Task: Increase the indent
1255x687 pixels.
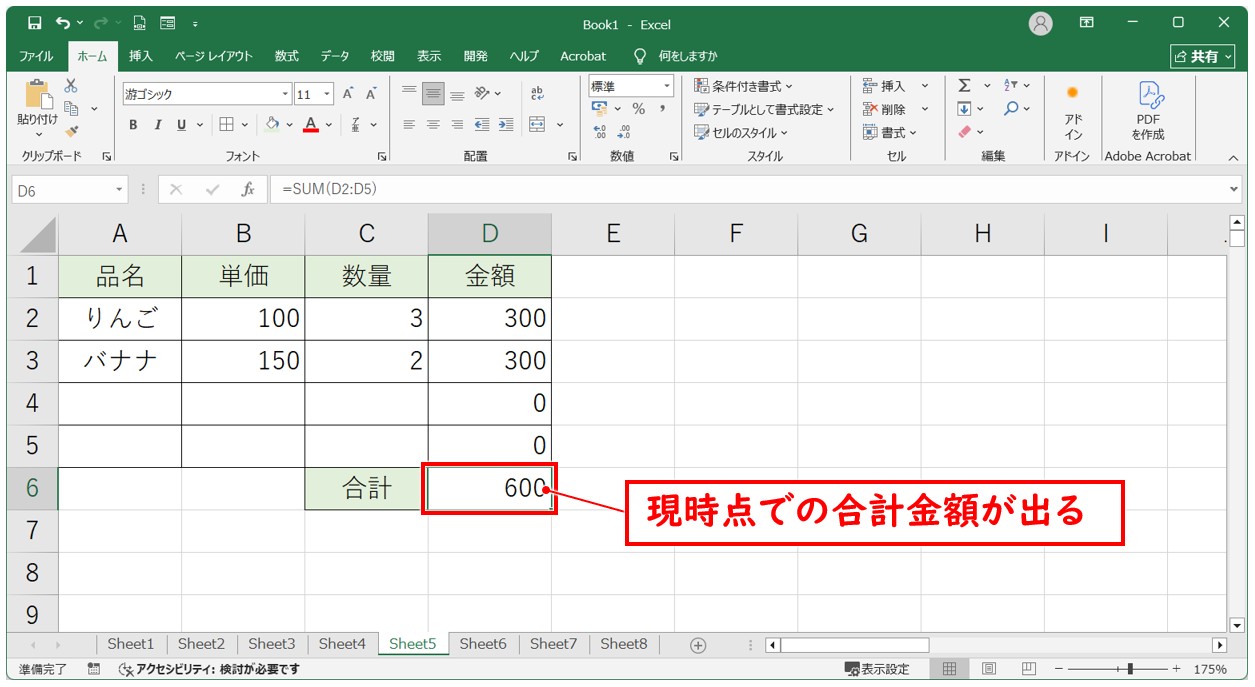Action: (x=506, y=125)
